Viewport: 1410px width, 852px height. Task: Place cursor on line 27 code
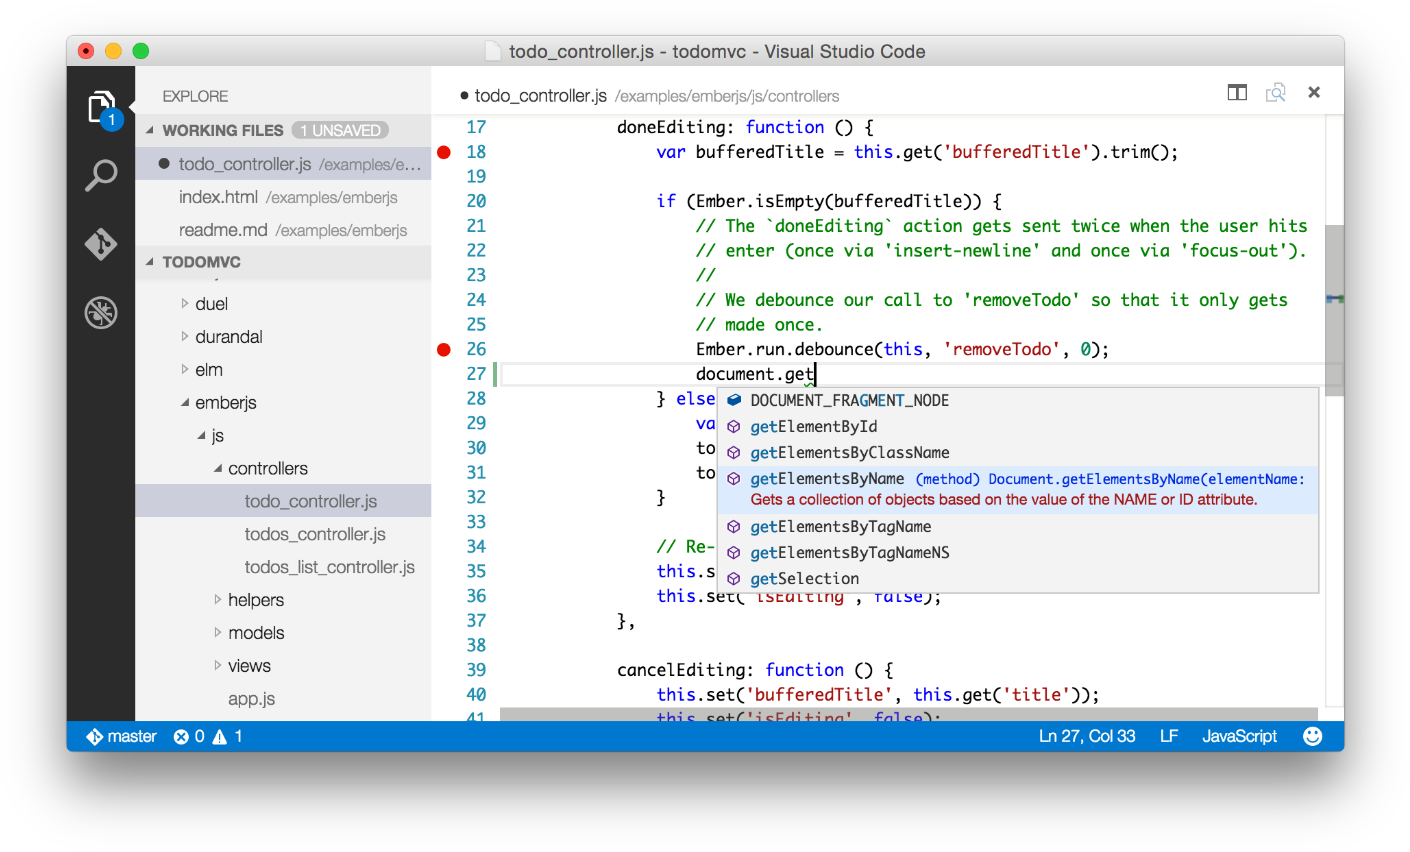coord(756,374)
